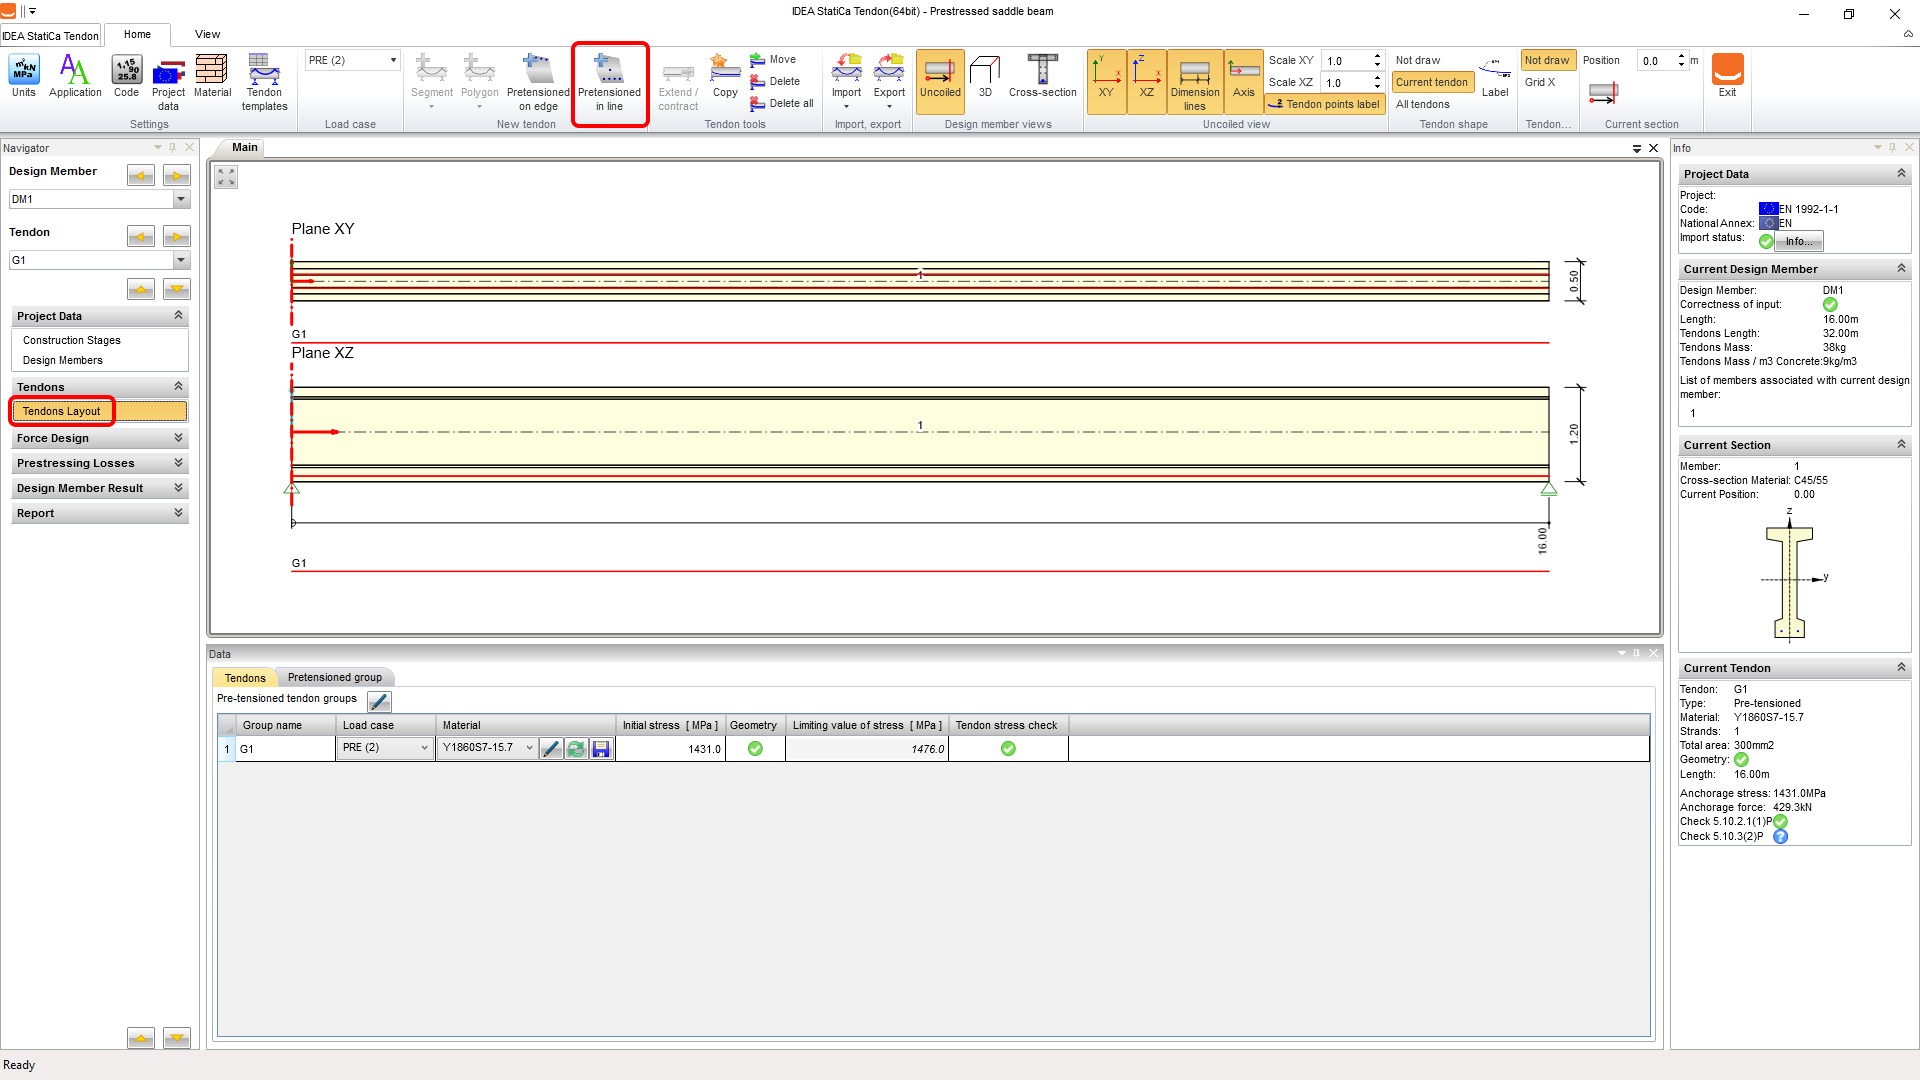Open the PRE (2) load case dropdown

[393, 60]
